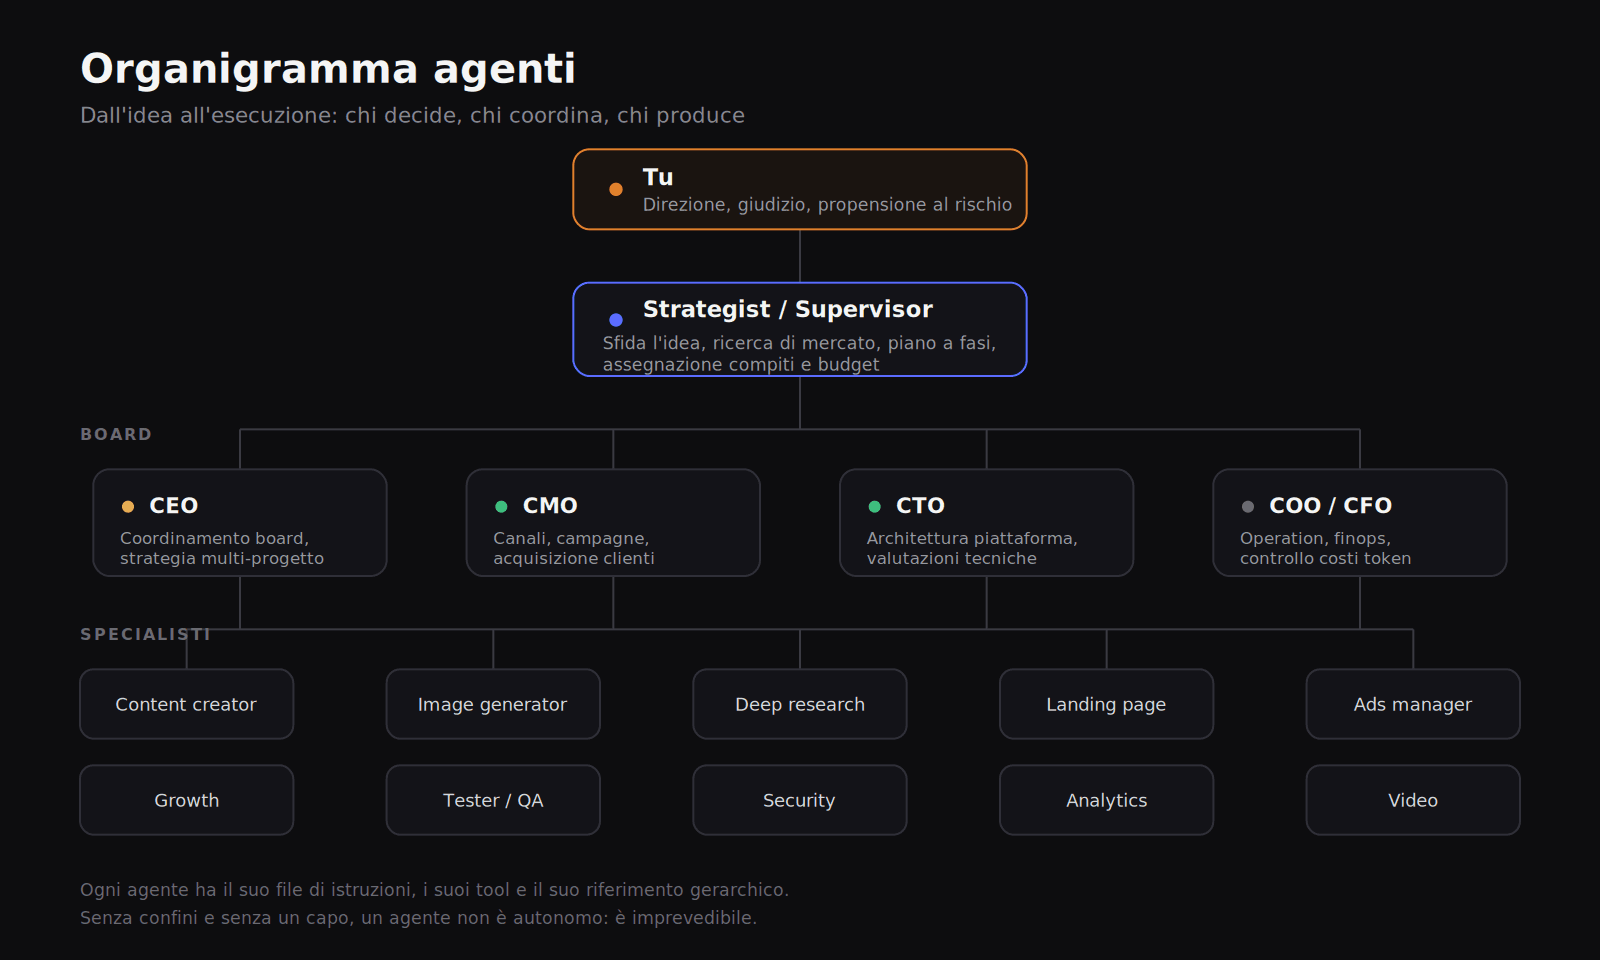Choose the Security specialist box
The width and height of the screenshot is (1600, 960).
pos(800,800)
